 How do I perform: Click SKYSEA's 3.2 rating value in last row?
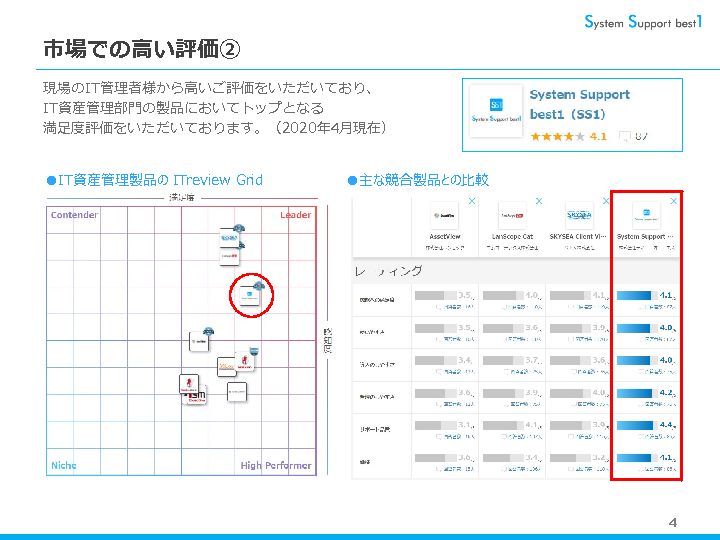point(599,458)
